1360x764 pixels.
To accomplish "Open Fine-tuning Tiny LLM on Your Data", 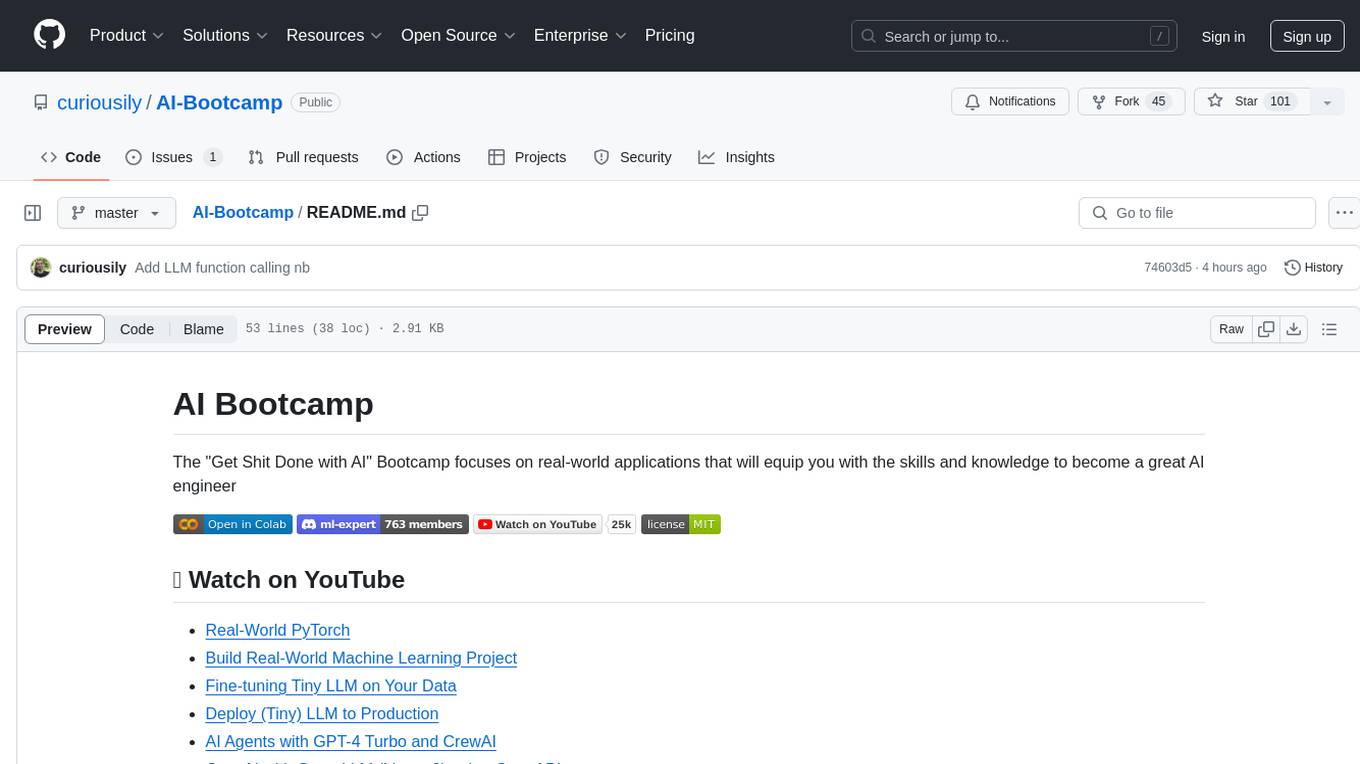I will tap(331, 686).
